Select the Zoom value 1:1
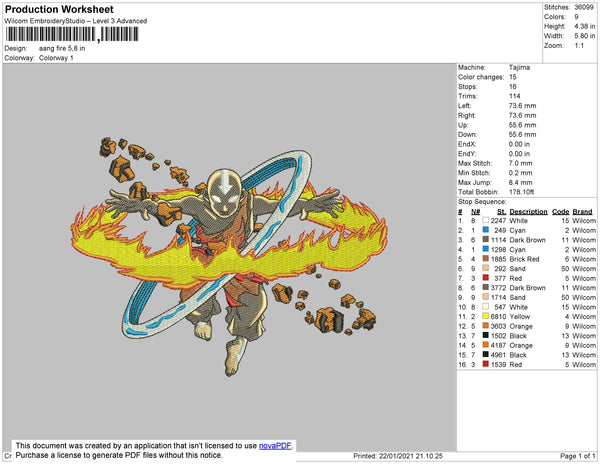 [x=579, y=46]
